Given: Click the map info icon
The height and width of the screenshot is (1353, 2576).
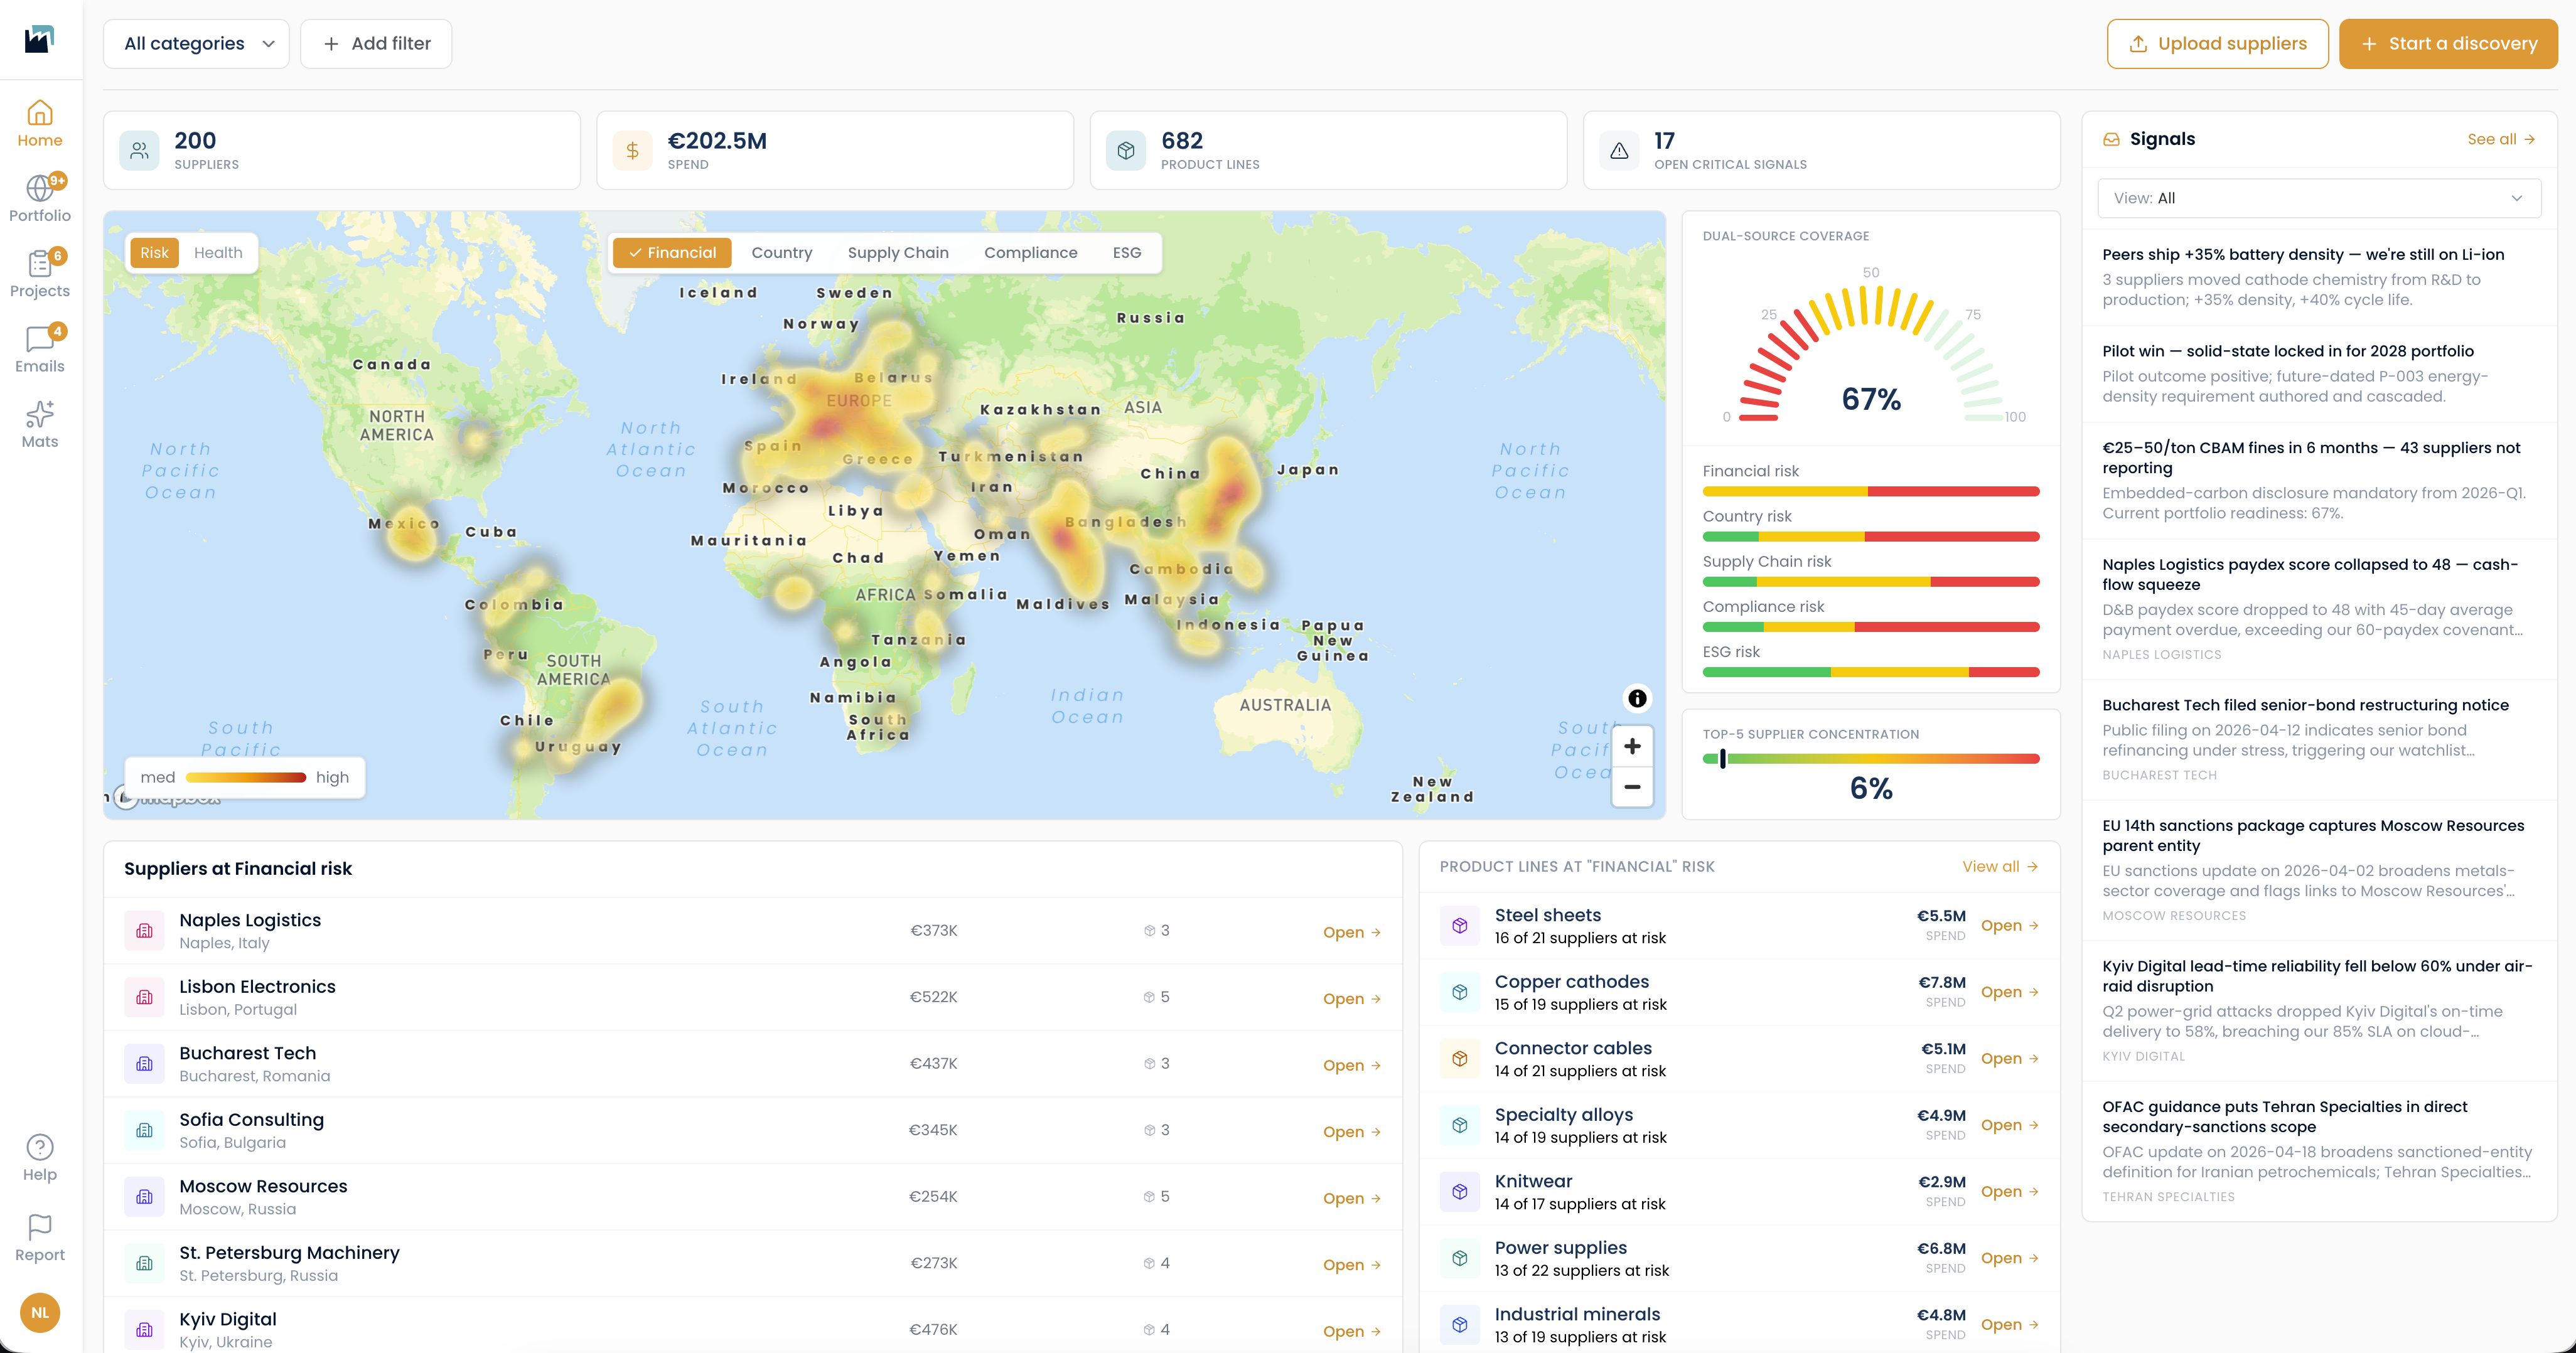Looking at the screenshot, I should coord(1637,698).
